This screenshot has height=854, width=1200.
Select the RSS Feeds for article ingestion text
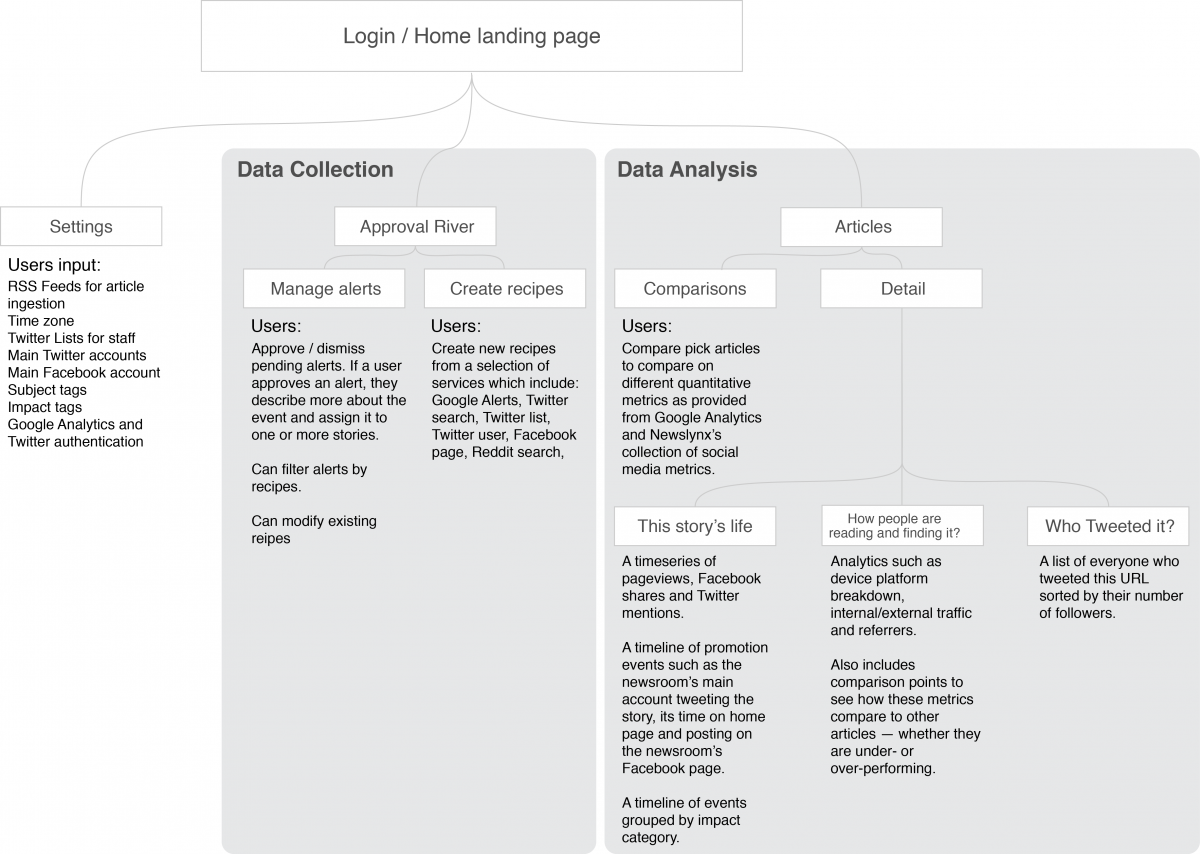76,295
